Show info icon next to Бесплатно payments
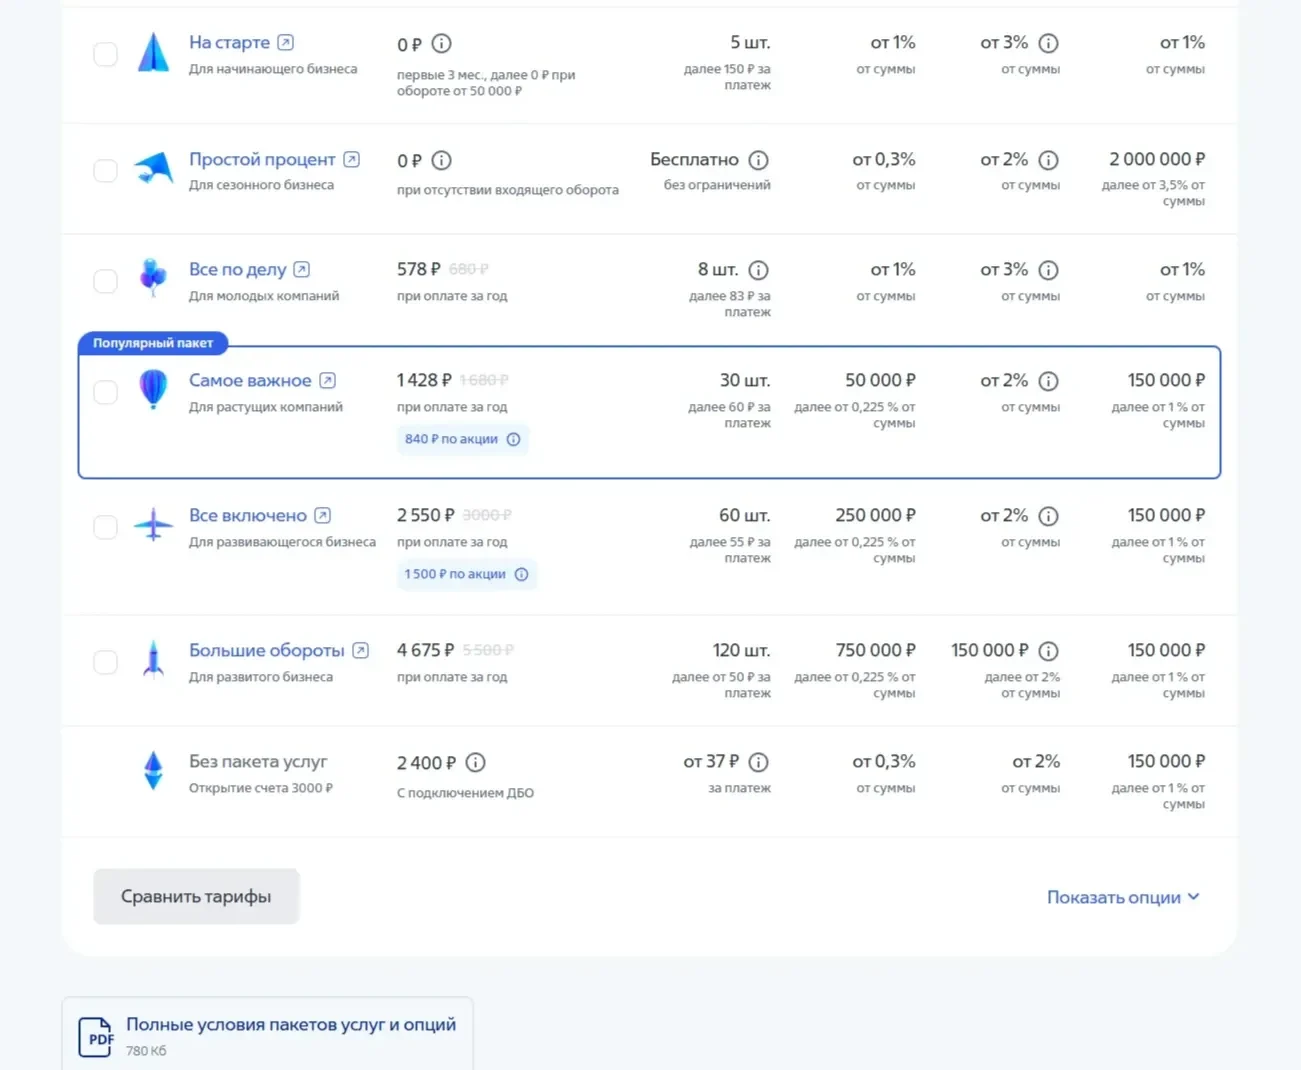The image size is (1301, 1070). point(759,160)
